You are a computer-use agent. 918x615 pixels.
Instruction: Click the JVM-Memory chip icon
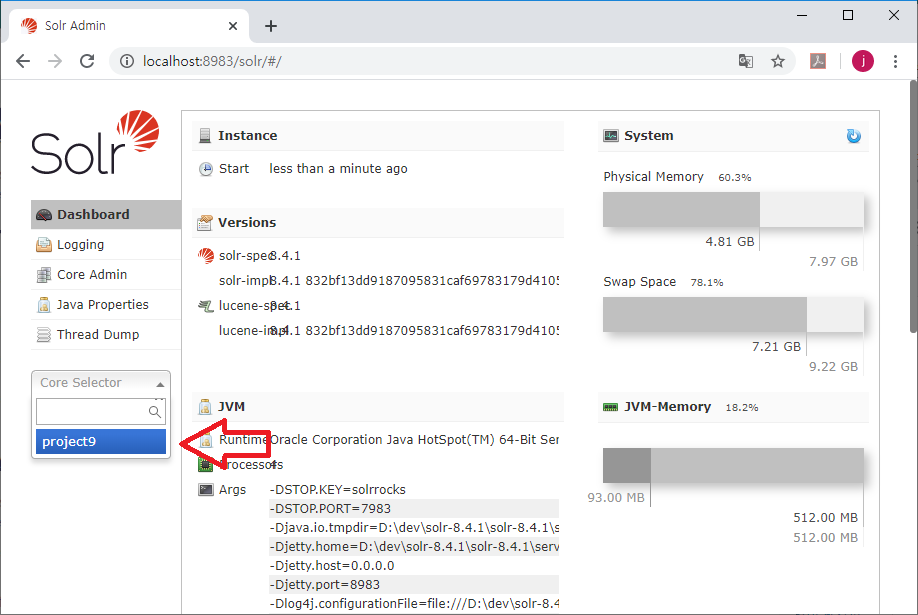pyautogui.click(x=611, y=407)
